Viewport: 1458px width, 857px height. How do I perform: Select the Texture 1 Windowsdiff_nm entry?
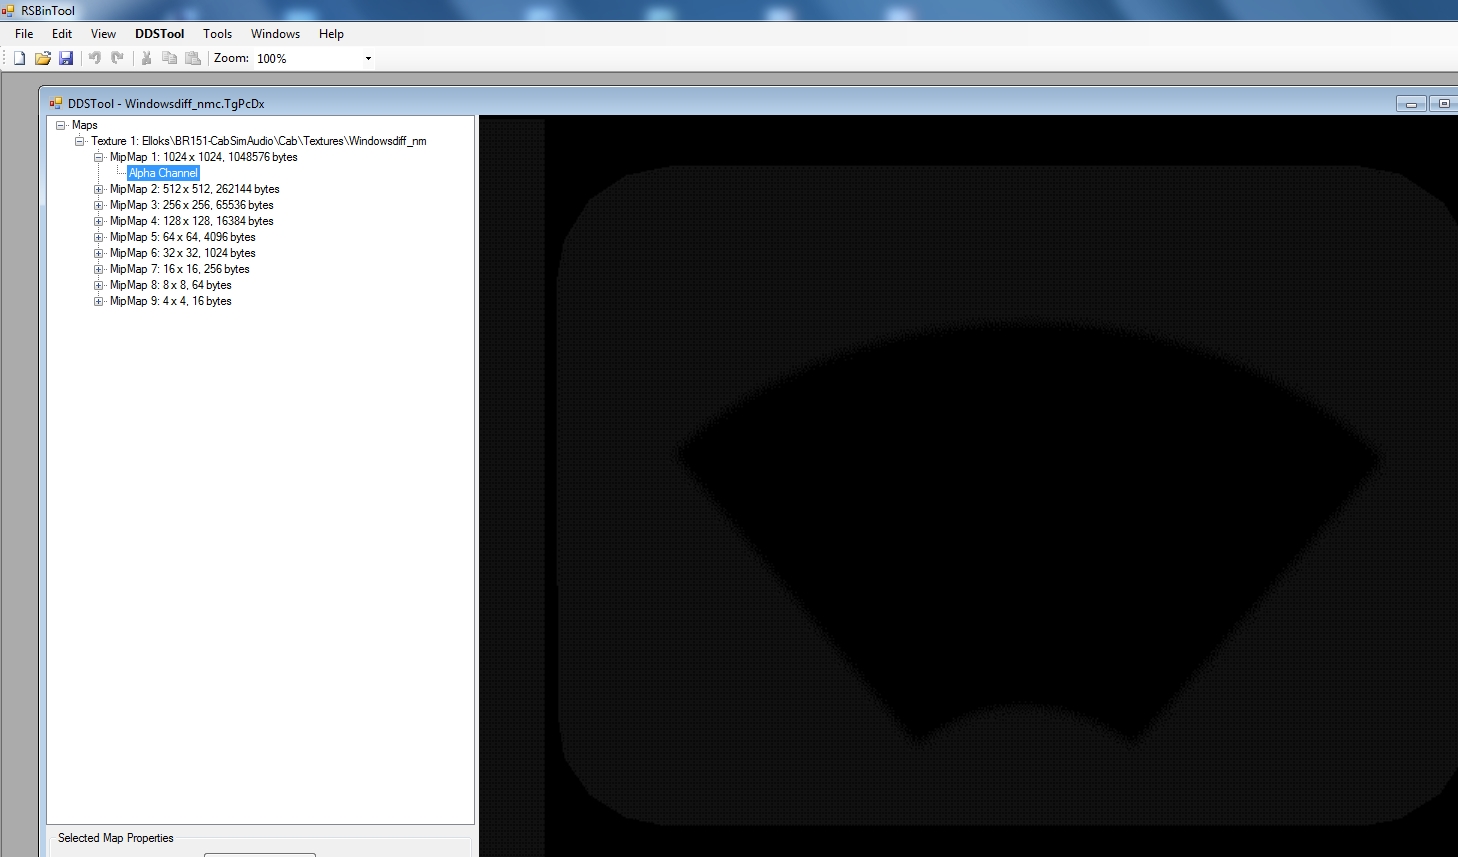click(259, 141)
